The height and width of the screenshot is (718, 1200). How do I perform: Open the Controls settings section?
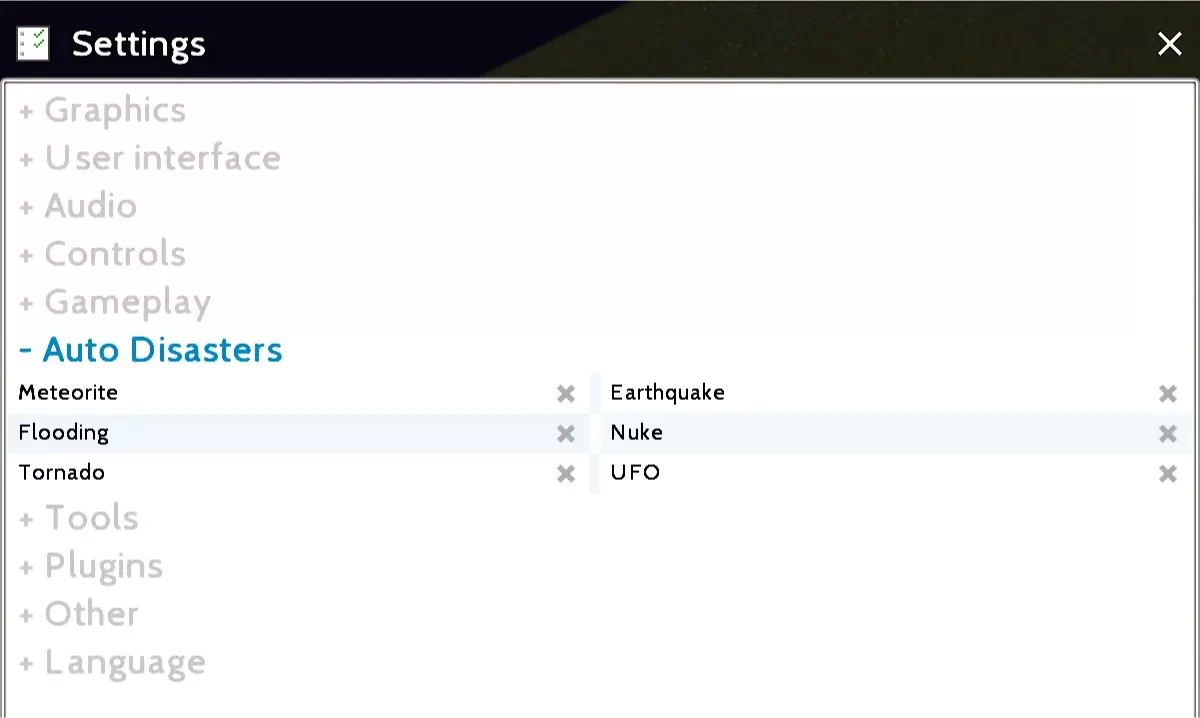click(103, 254)
